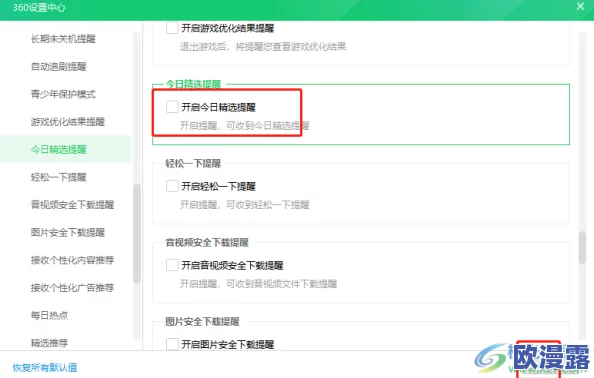Go to 每日热点 sidebar entry
Screen dimensions: 594x378
point(50,316)
